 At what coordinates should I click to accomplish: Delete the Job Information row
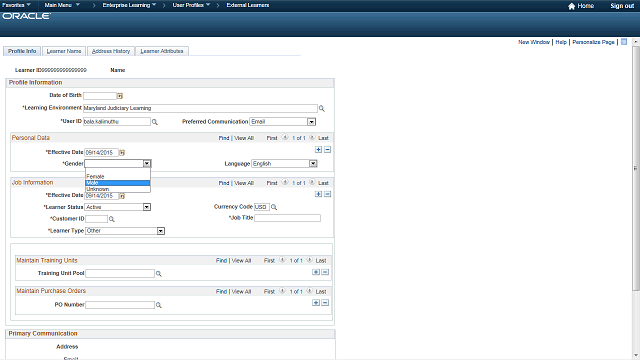coord(327,194)
